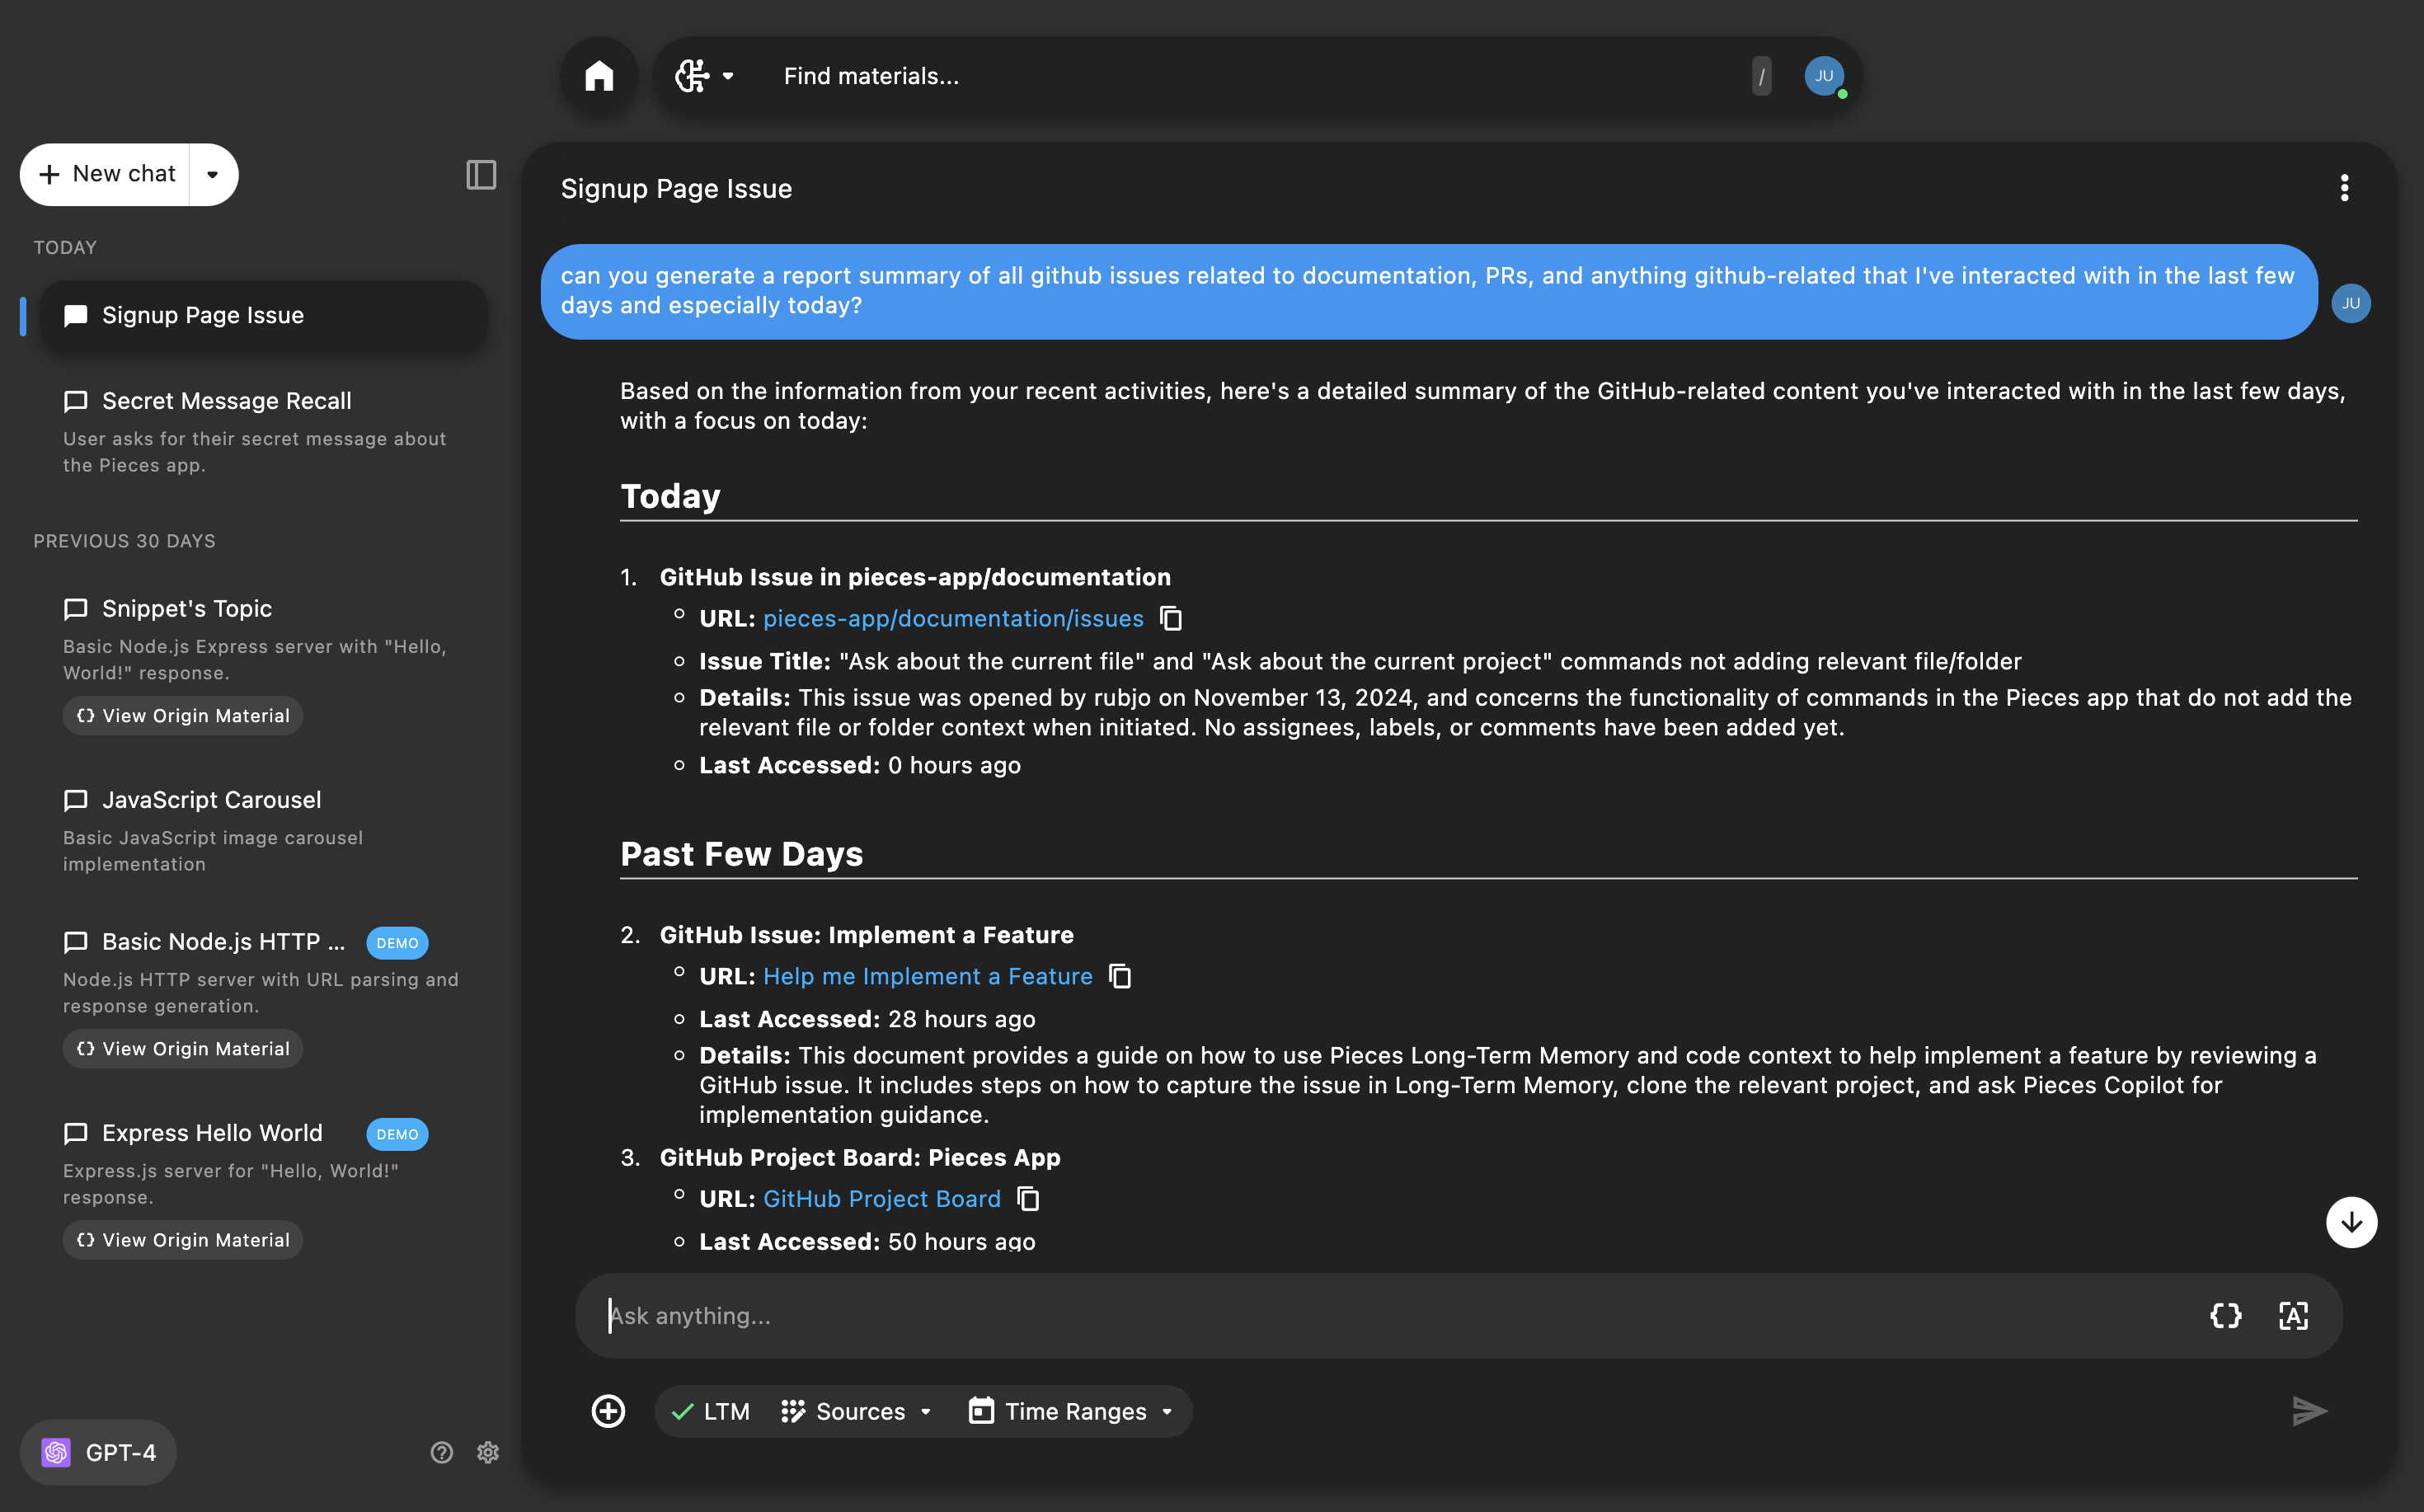Screen dimensions: 2424x1512
Task: Add context with the plus circle icon
Action: click(x=608, y=1411)
